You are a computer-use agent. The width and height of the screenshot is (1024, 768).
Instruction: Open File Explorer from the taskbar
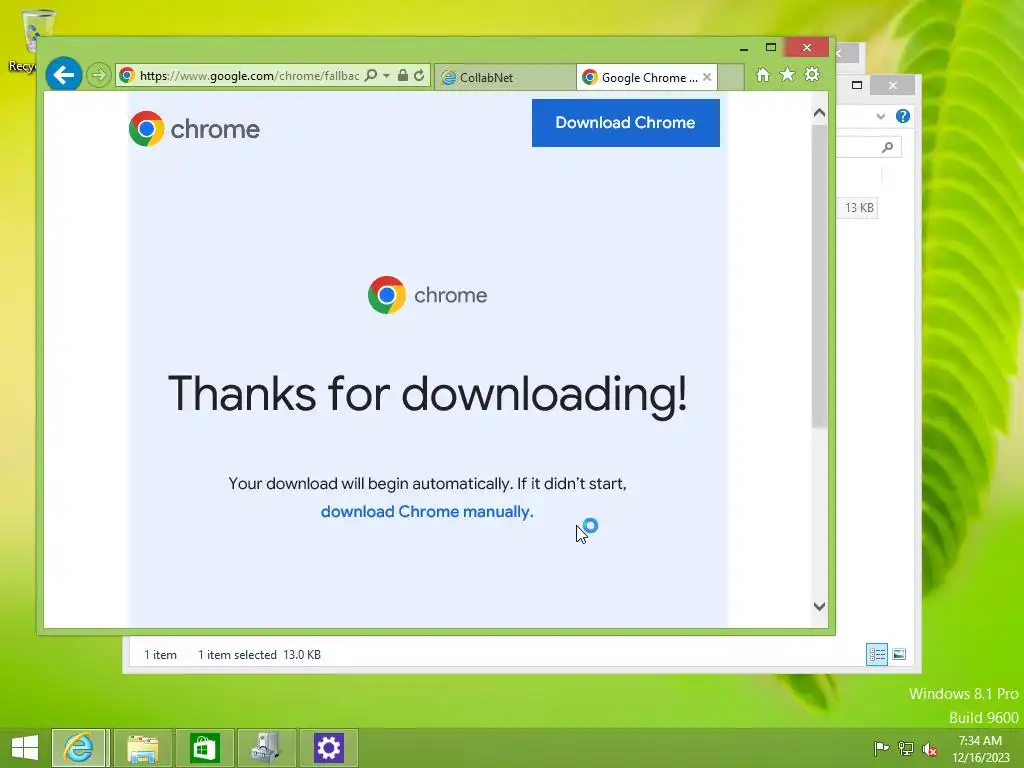click(x=142, y=748)
